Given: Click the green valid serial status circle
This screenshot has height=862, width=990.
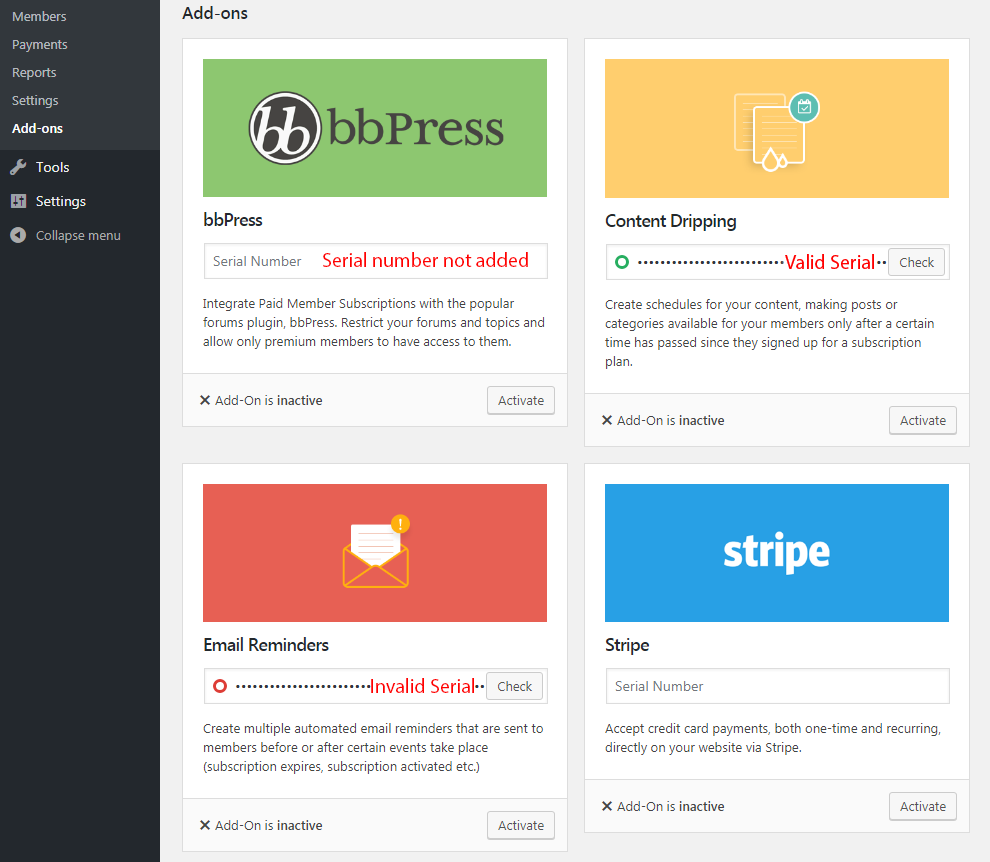Looking at the screenshot, I should 622,262.
